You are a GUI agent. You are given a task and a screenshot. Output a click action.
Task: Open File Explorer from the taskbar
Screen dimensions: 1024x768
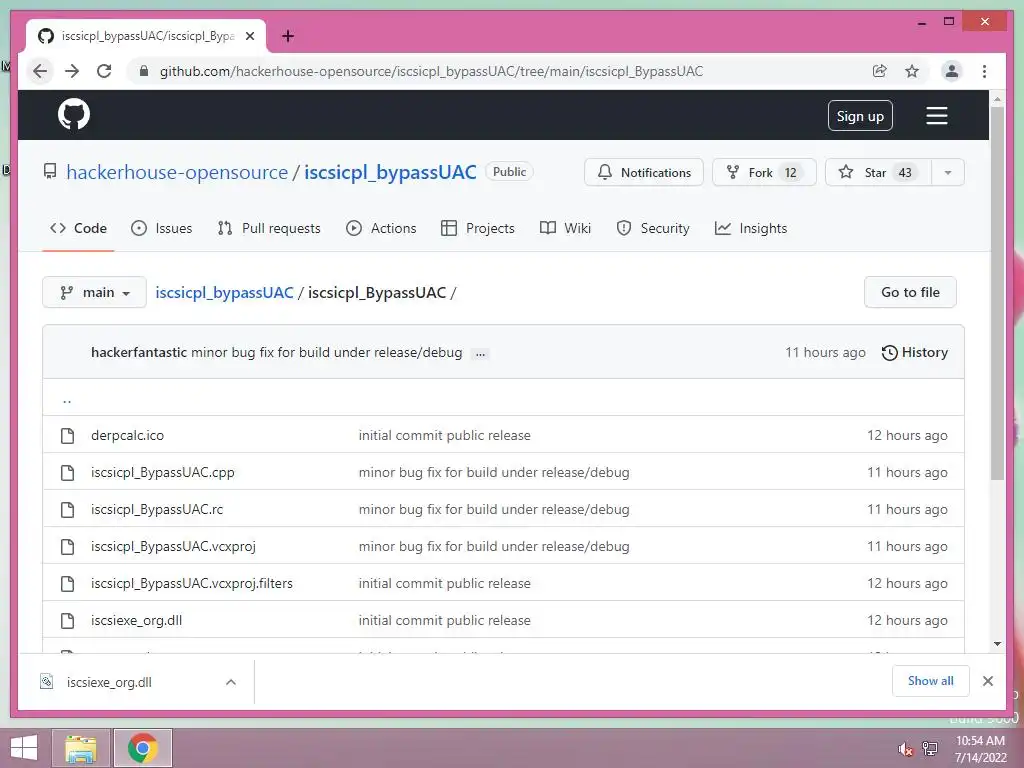tap(81, 748)
